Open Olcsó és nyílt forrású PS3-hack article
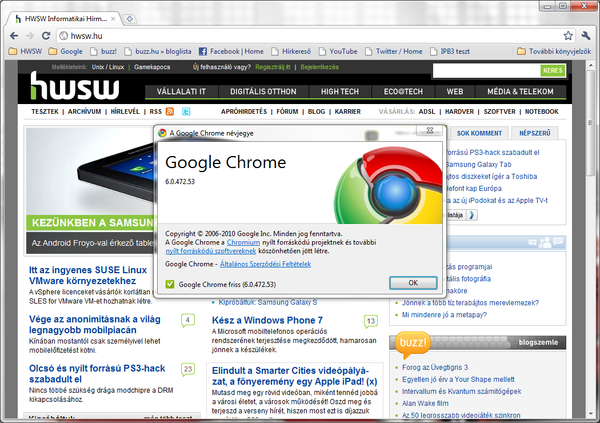Screen dimensions: 600x423 tap(97, 374)
